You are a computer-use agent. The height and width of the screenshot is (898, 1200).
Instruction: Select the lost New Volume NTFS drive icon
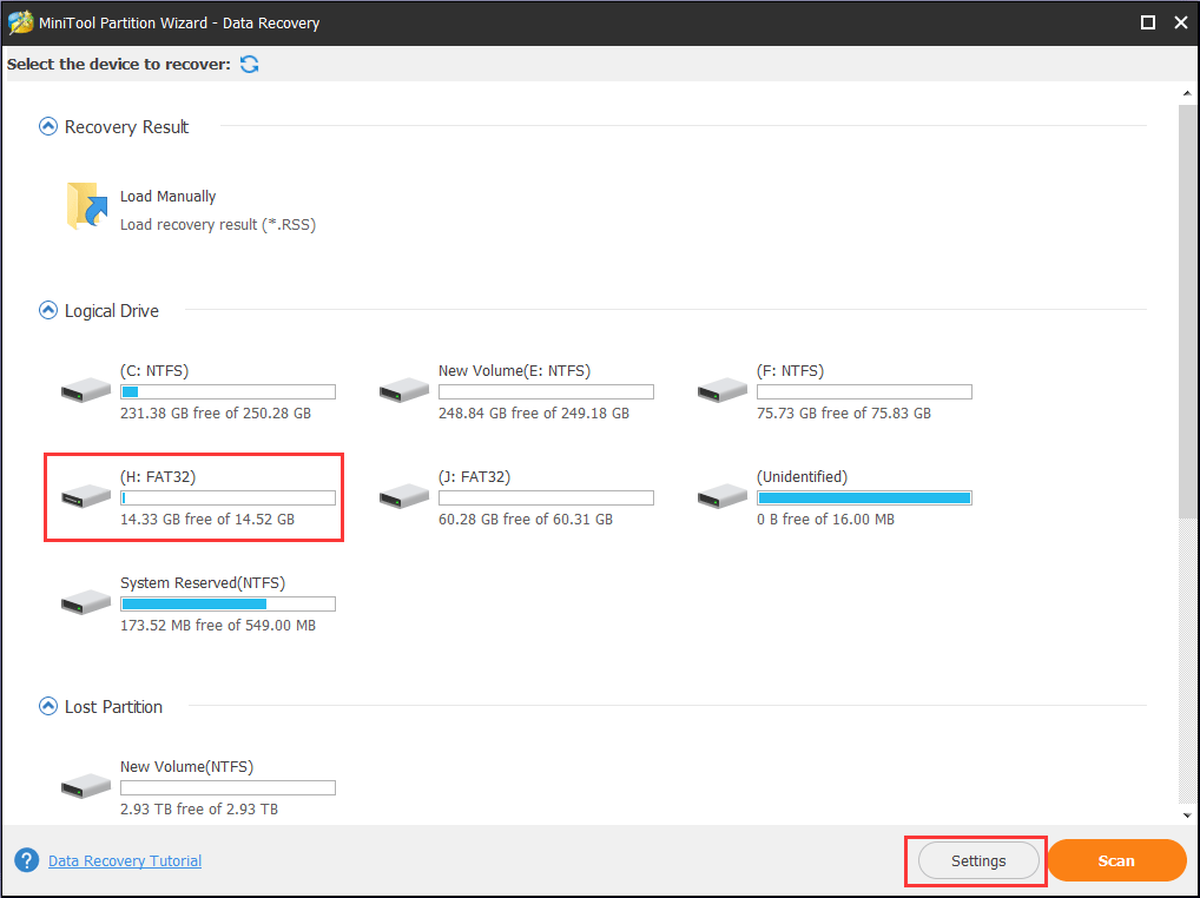[86, 787]
